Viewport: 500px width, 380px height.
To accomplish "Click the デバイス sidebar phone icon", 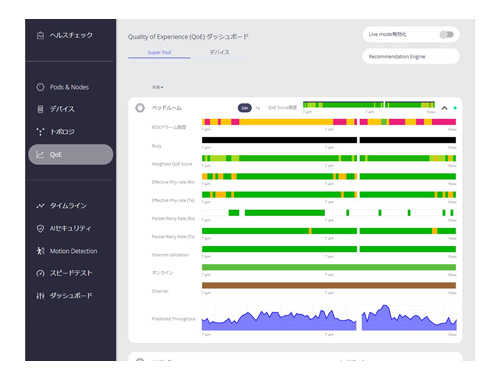I will (x=40, y=109).
